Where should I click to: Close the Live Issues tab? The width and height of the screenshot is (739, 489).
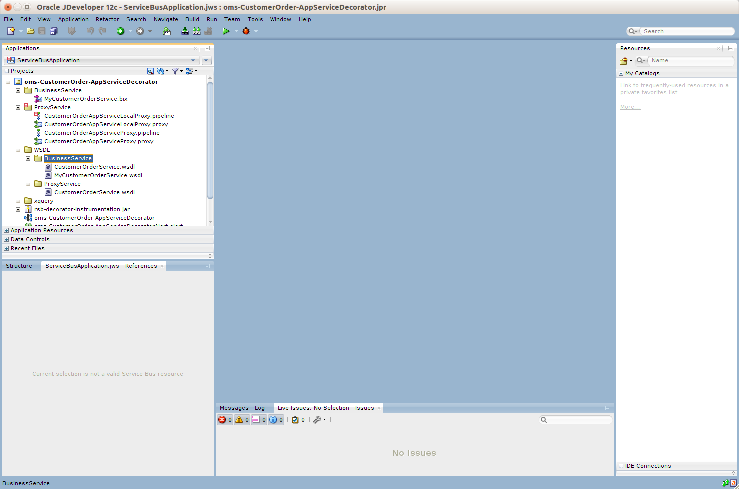pos(378,408)
